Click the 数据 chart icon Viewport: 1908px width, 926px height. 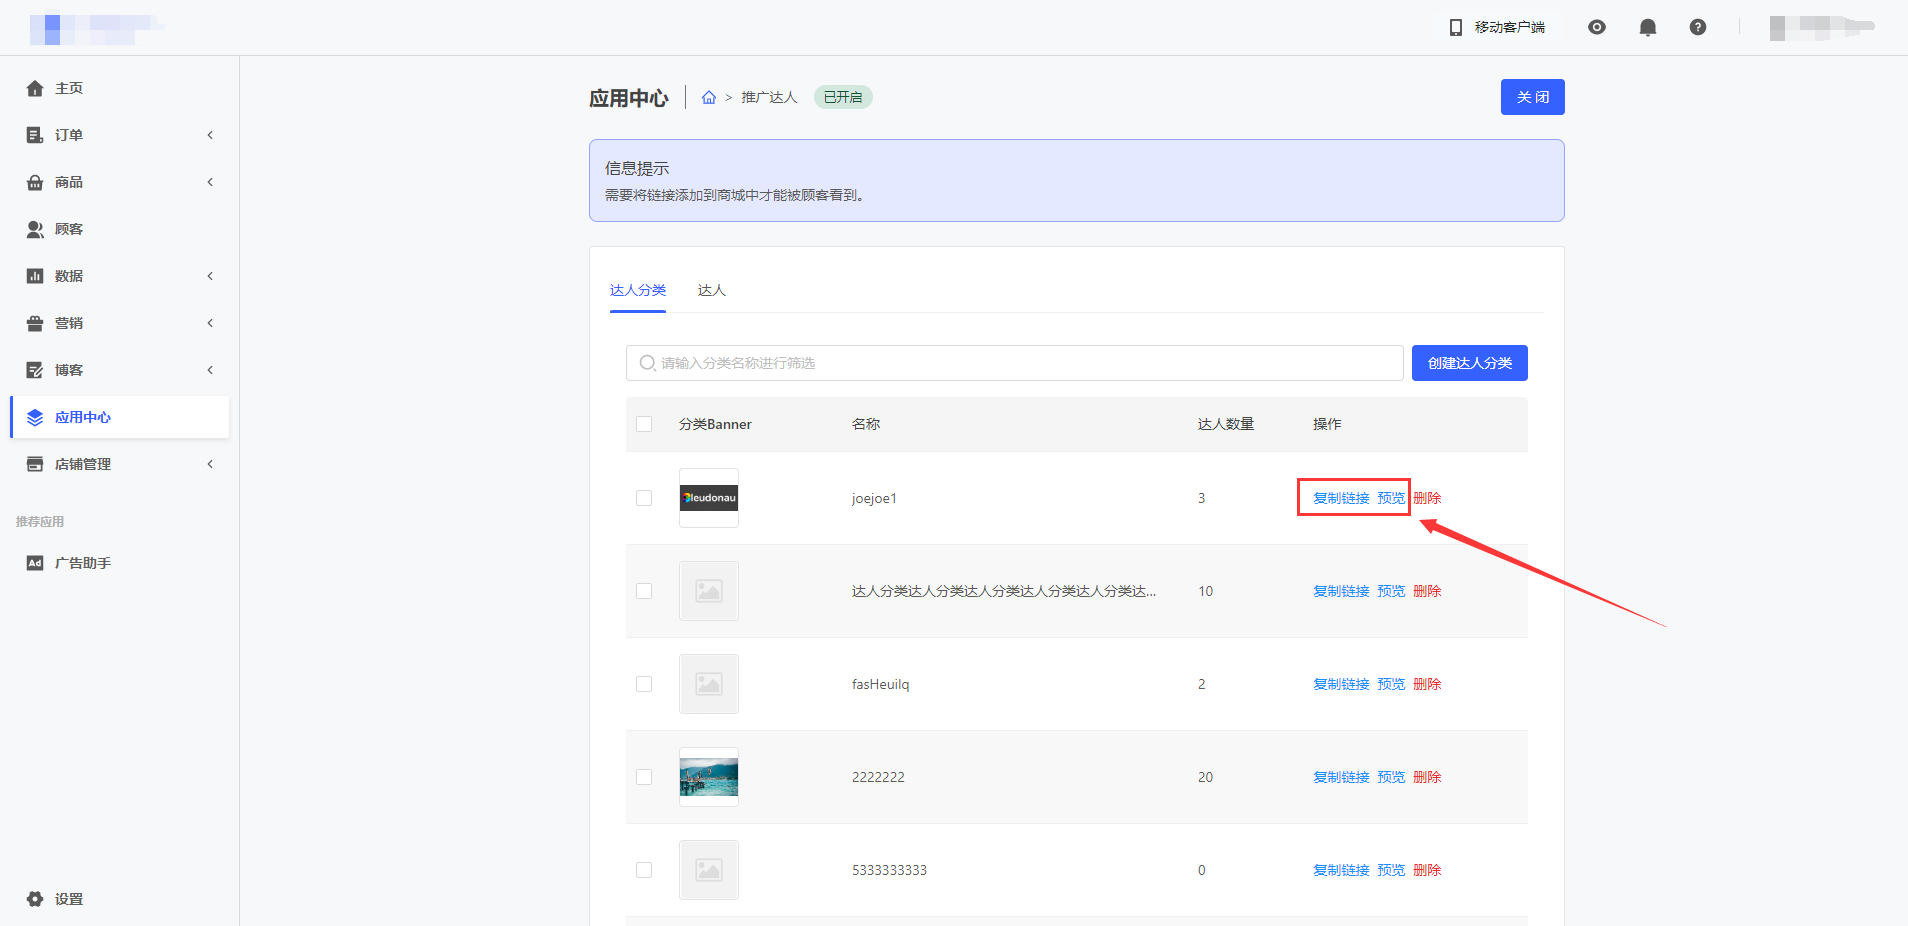pyautogui.click(x=35, y=276)
